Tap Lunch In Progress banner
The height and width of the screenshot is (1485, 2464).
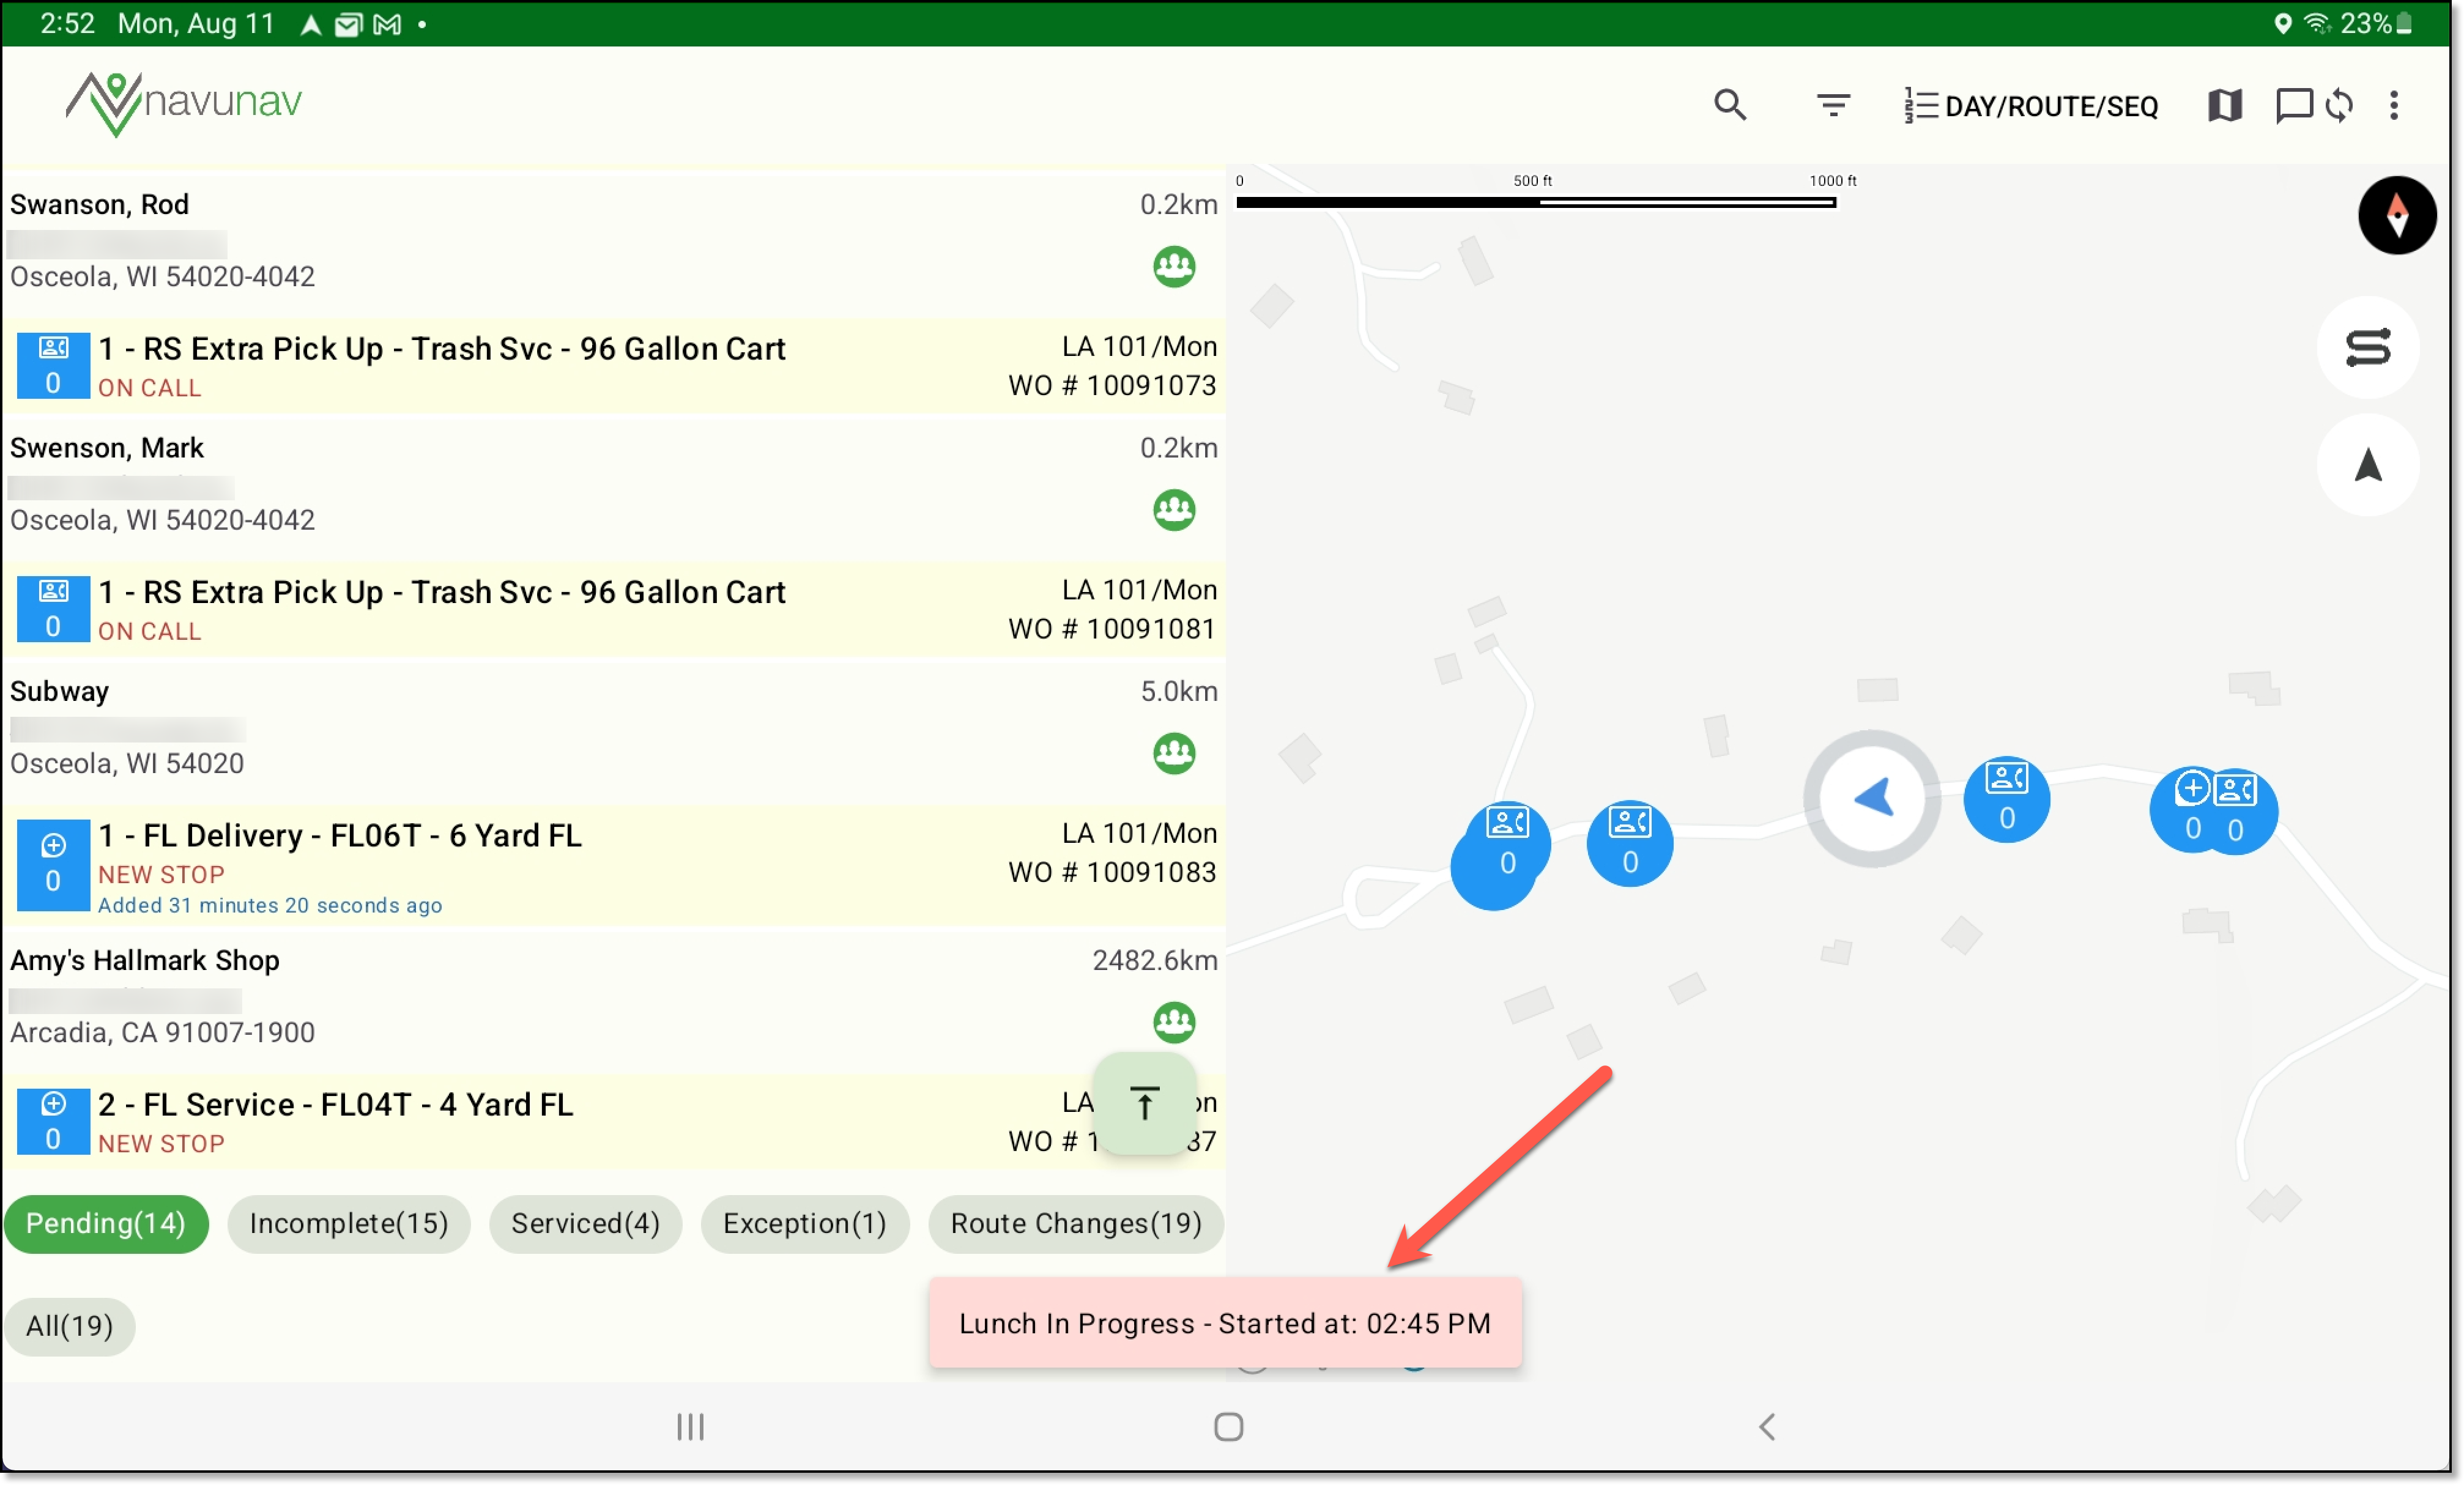[1224, 1323]
